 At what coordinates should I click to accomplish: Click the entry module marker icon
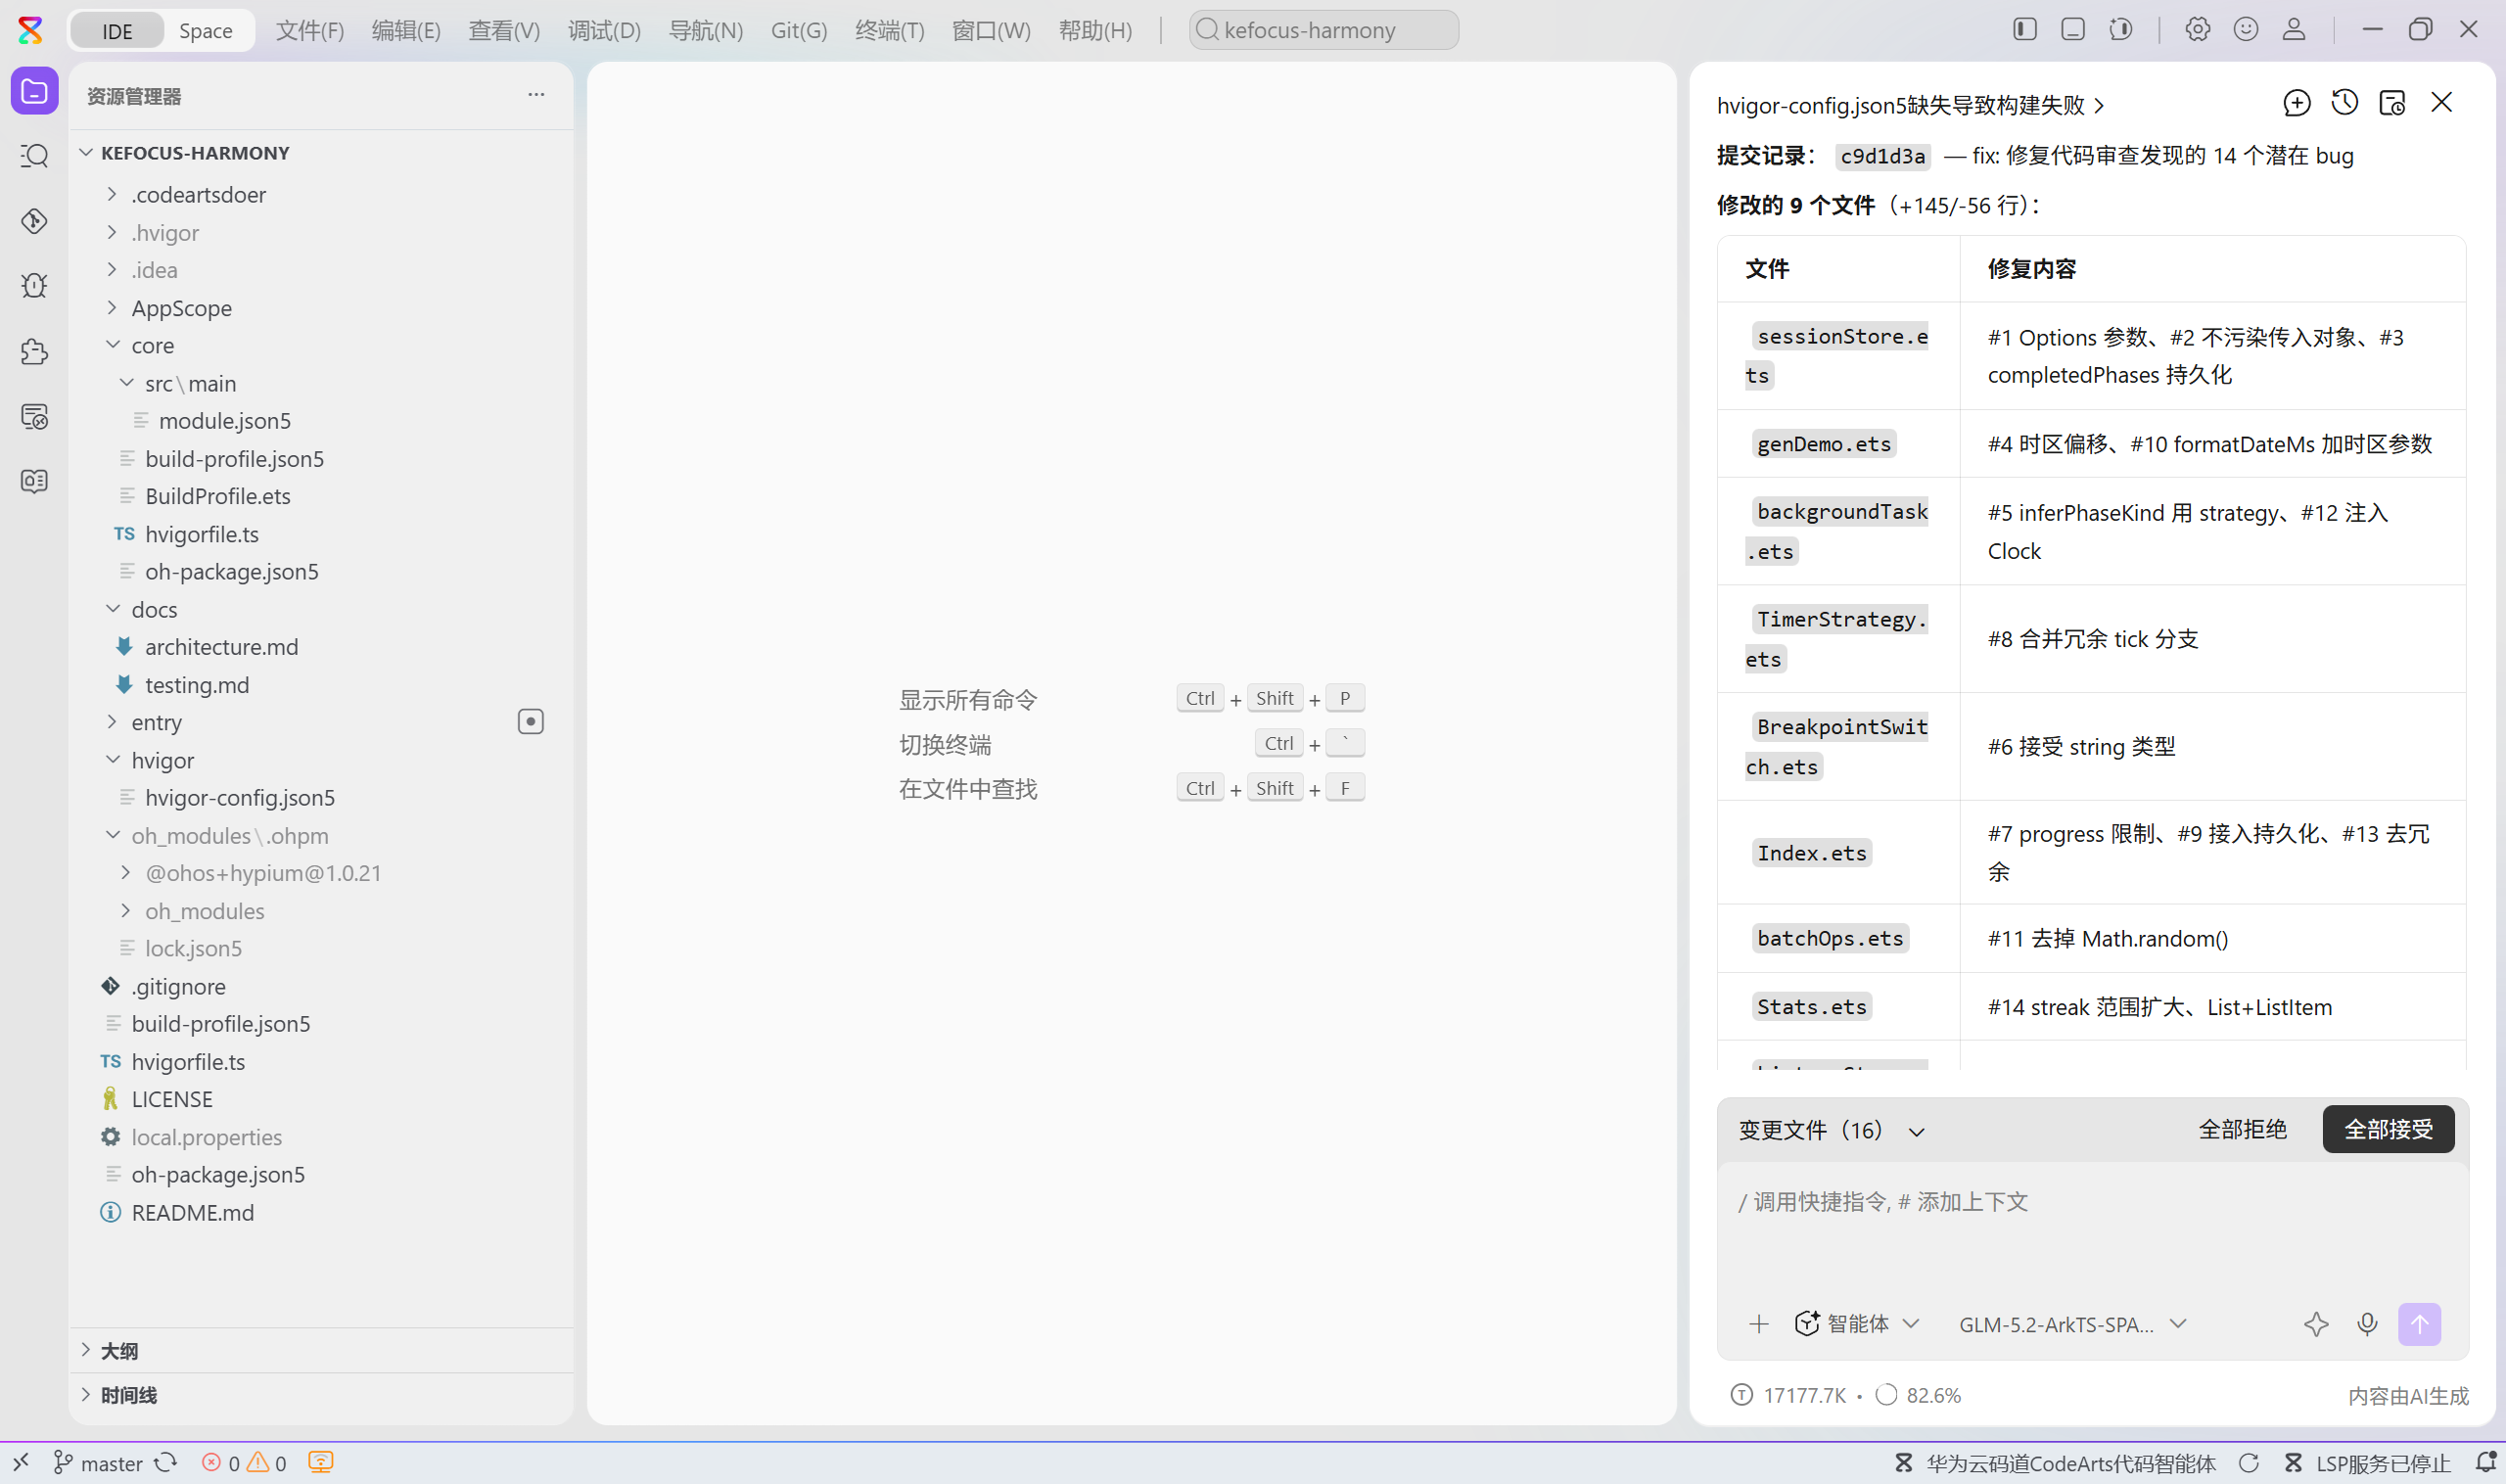[x=531, y=722]
